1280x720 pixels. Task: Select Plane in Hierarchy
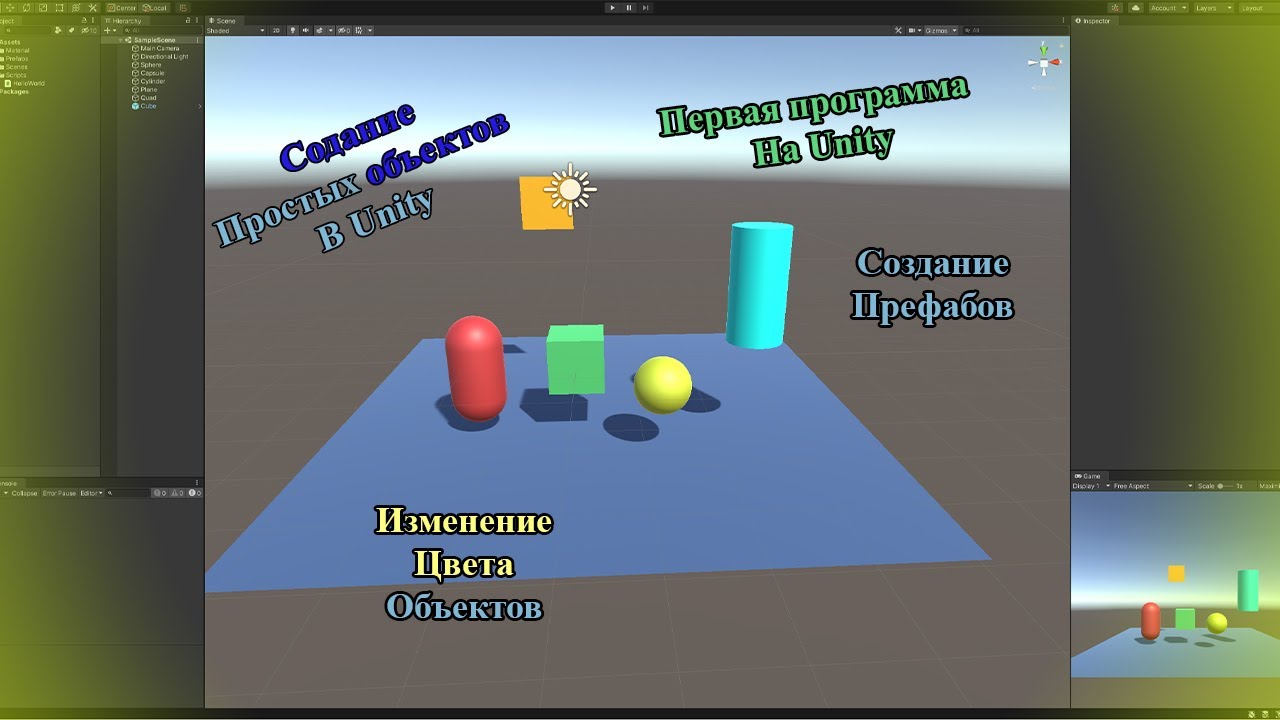coord(143,90)
